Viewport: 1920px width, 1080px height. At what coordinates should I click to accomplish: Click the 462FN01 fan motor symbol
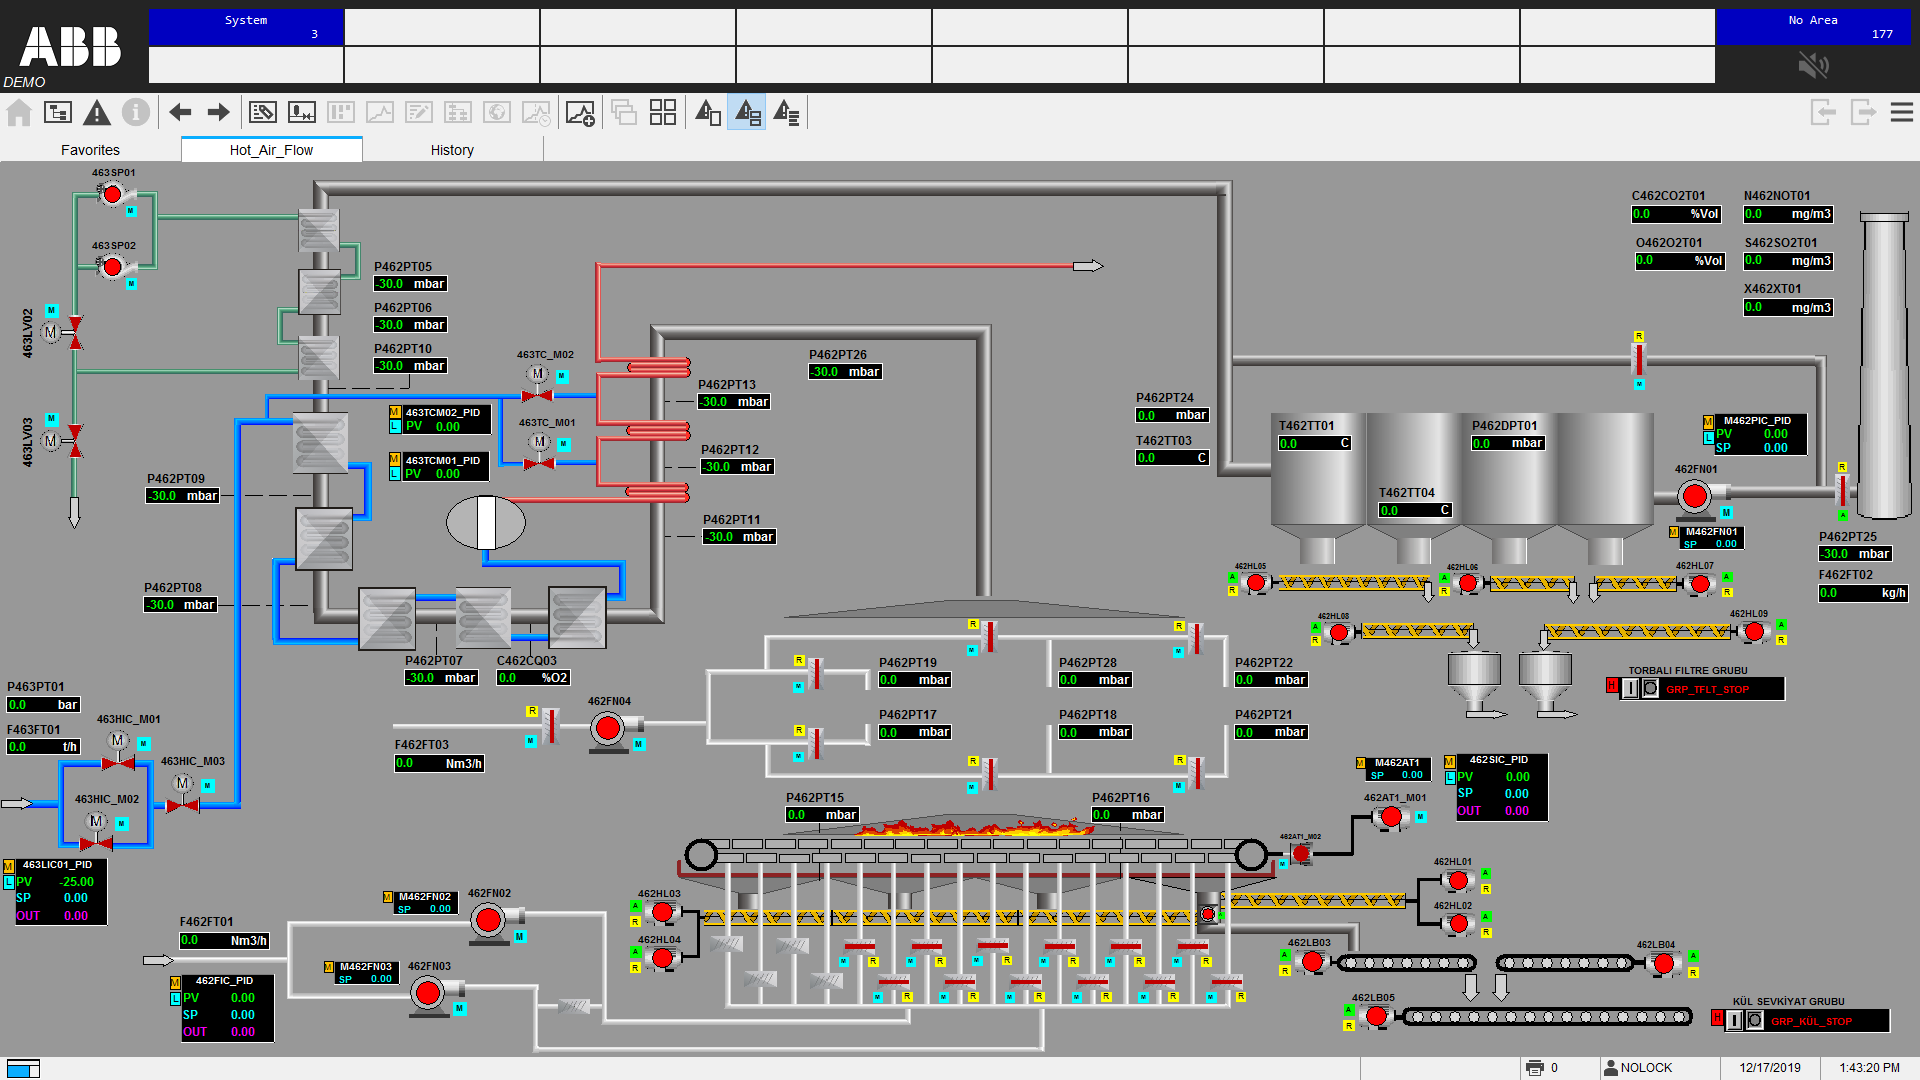tap(1694, 496)
